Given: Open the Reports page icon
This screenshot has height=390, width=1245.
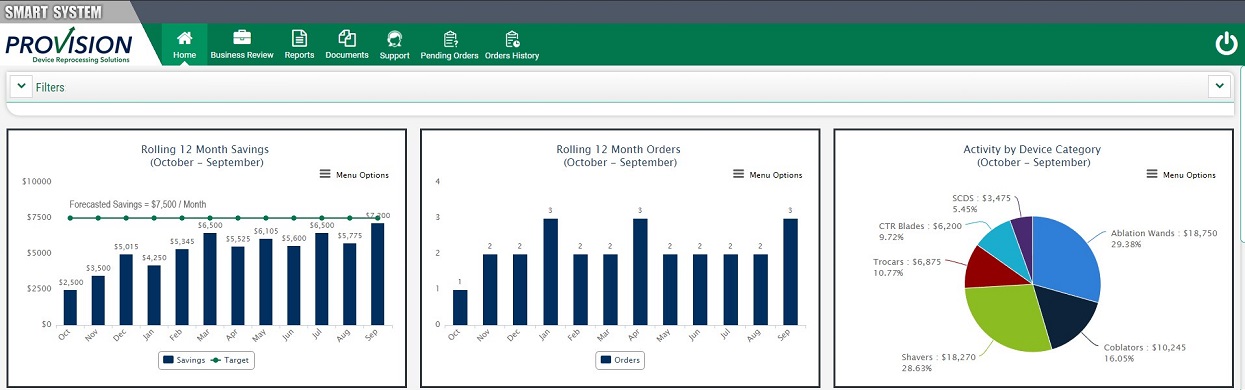Looking at the screenshot, I should pyautogui.click(x=299, y=38).
